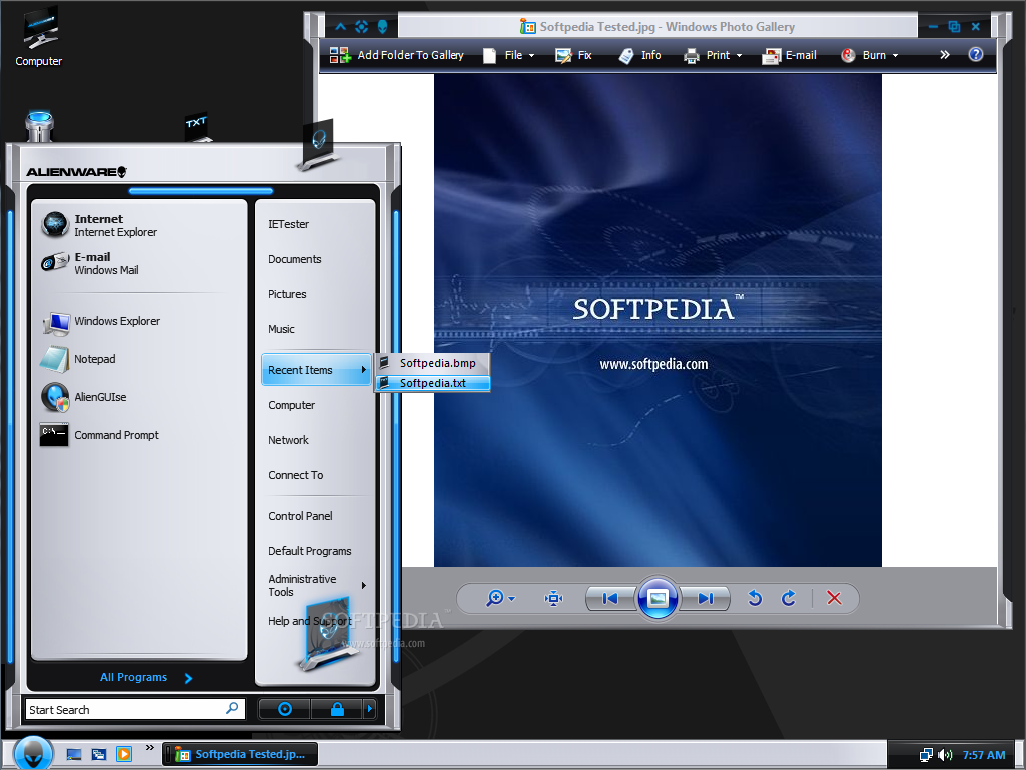Screen dimensions: 1026x770
Task: Click the clock showing 7:57 AM
Action: [x=983, y=755]
